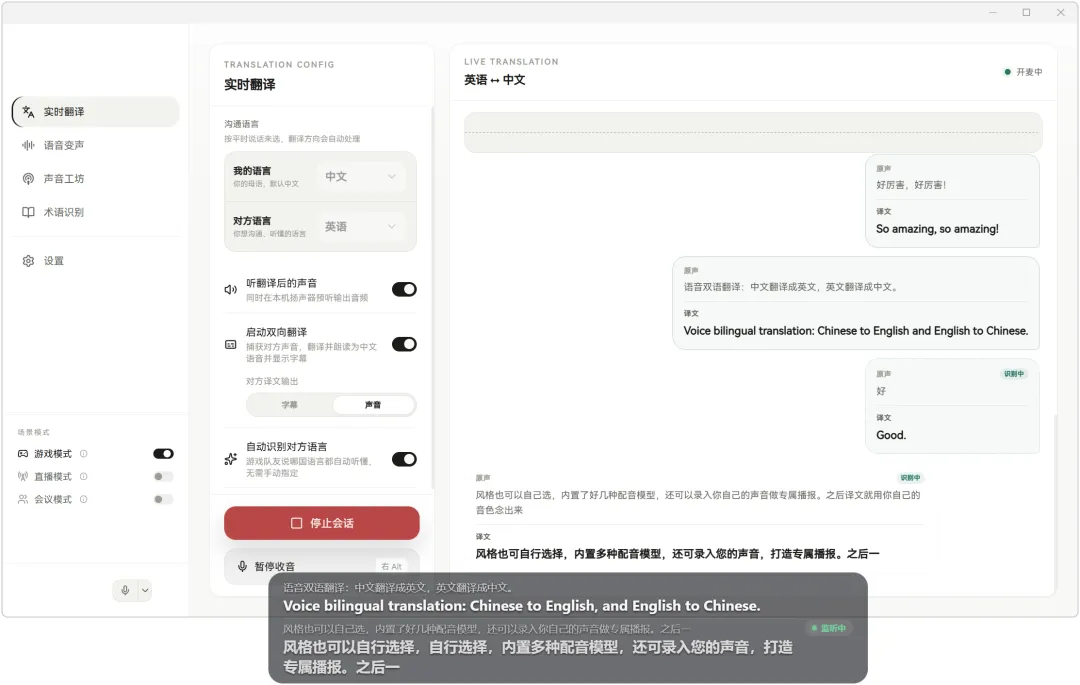Open the 实时翻译 sidebar item
The image size is (1080, 685).
coord(96,112)
